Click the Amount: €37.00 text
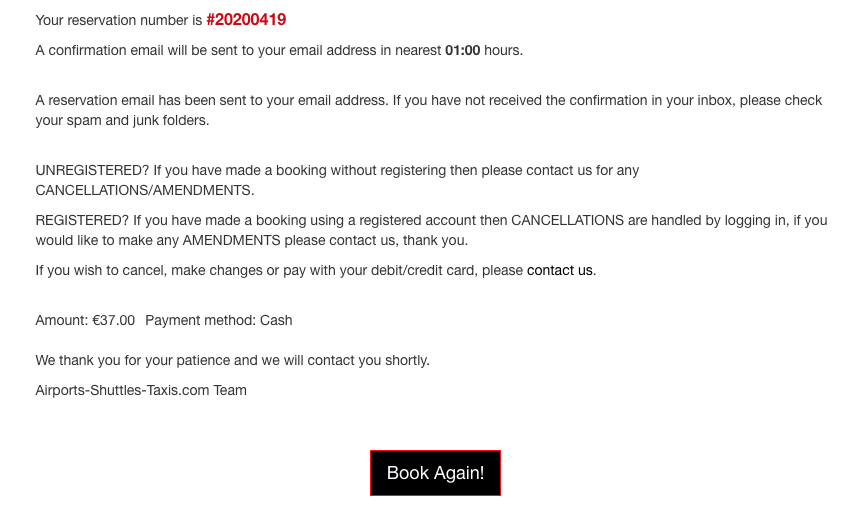The image size is (850, 517). (85, 320)
